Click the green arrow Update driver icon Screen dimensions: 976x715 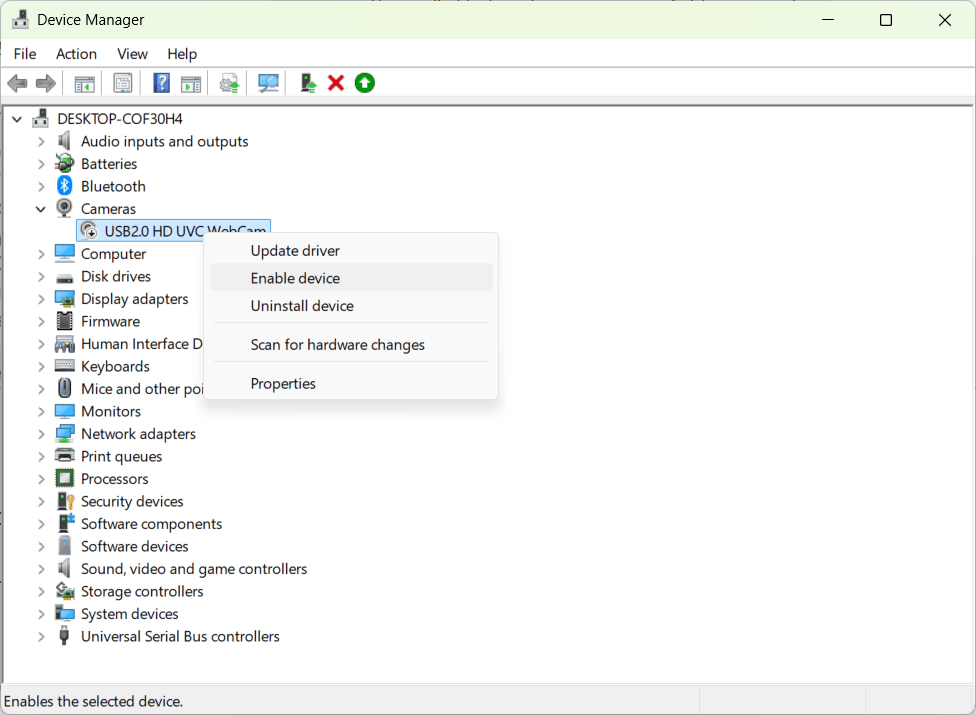point(365,83)
